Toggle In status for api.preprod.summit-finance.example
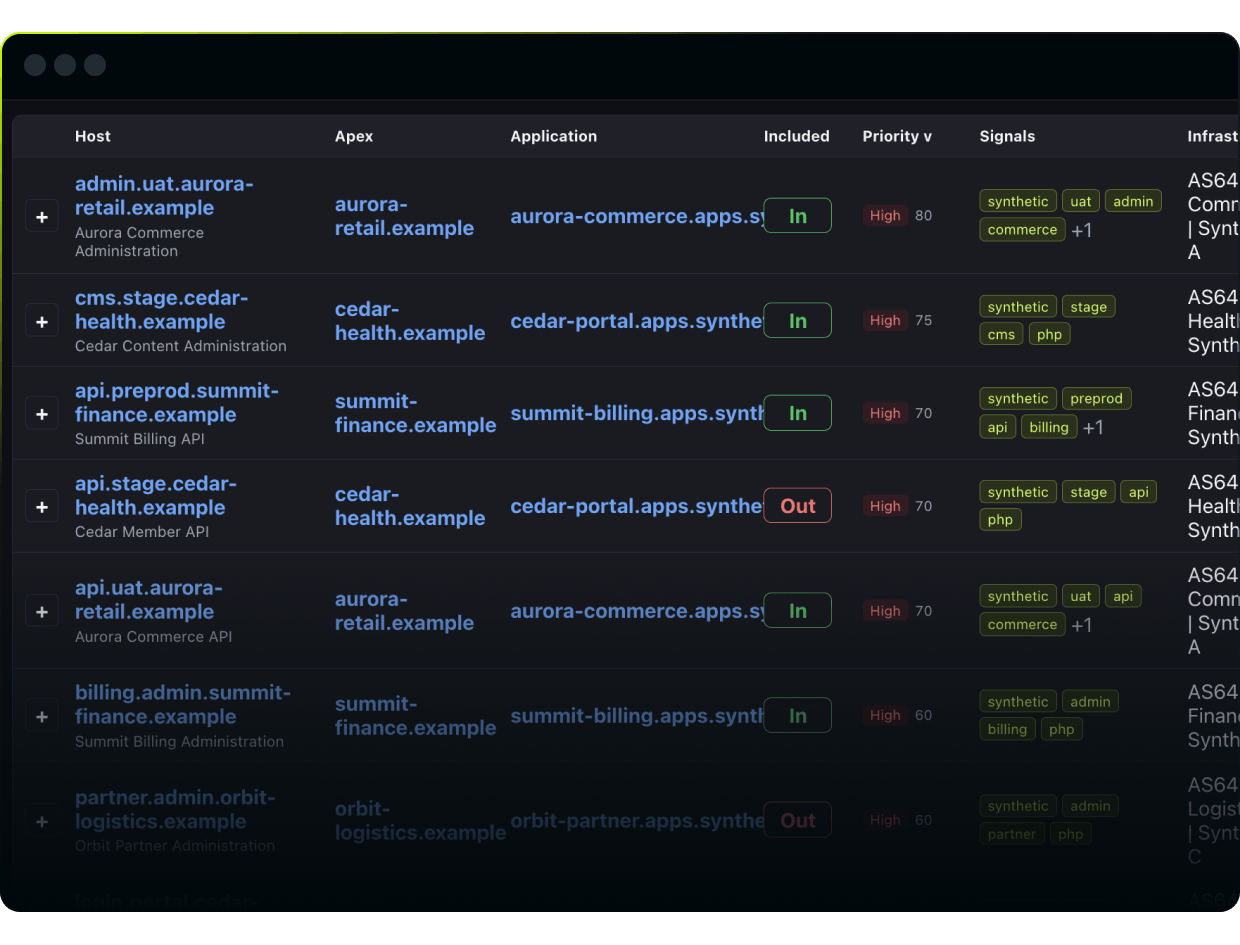1240x945 pixels. 797,414
